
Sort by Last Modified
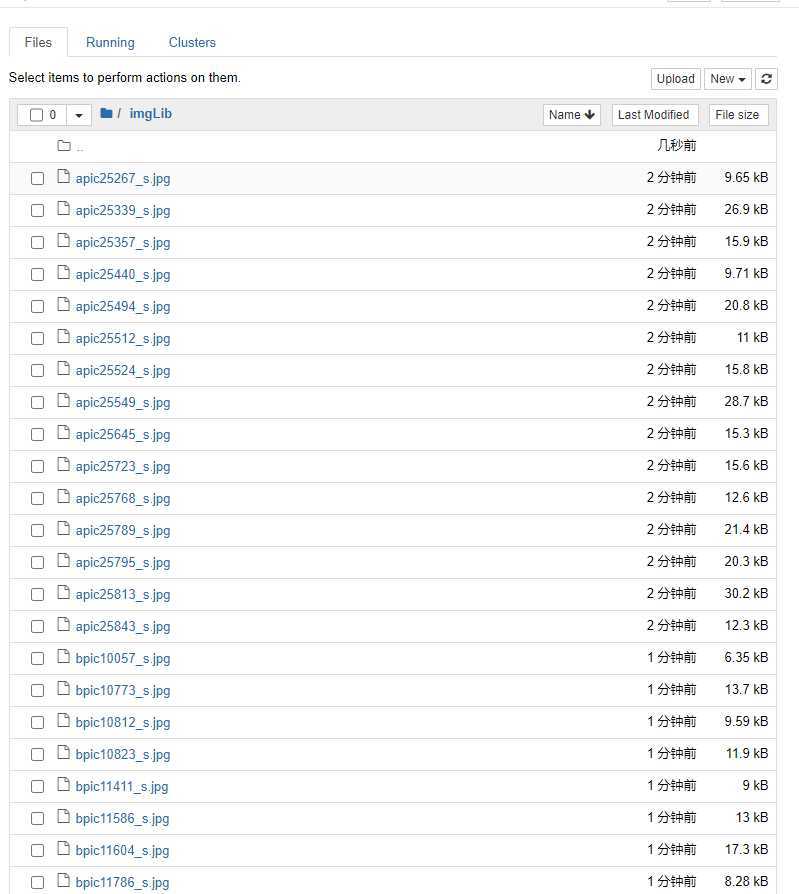[654, 115]
